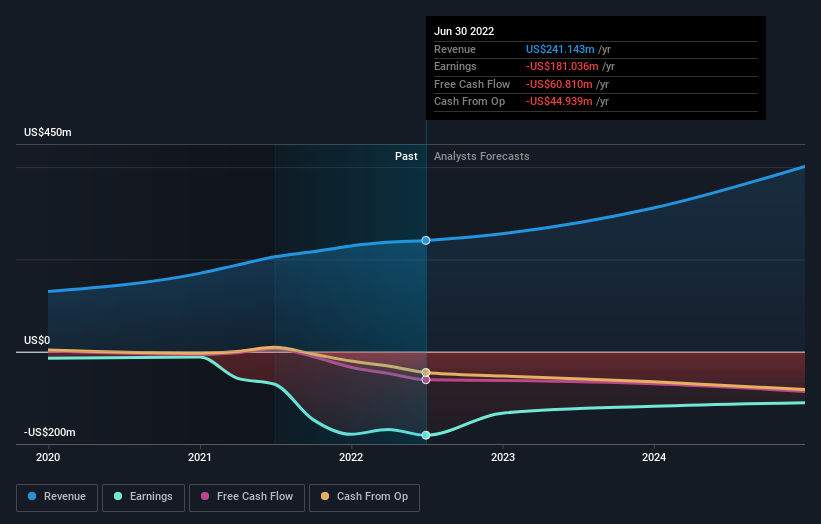This screenshot has width=821, height=524.
Task: Click the US$241.143m revenue value
Action: click(x=560, y=49)
